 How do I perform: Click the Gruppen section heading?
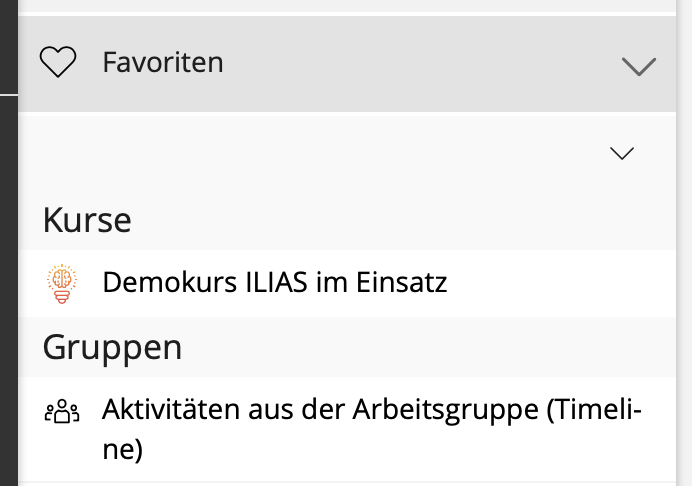click(x=112, y=347)
